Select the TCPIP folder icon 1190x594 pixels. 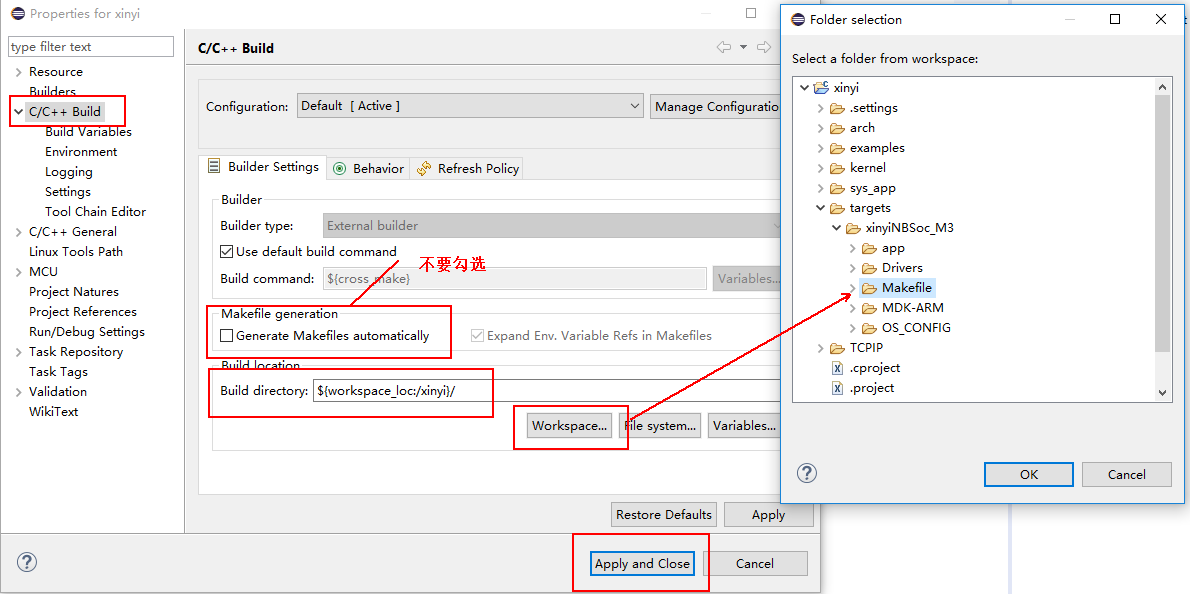837,348
